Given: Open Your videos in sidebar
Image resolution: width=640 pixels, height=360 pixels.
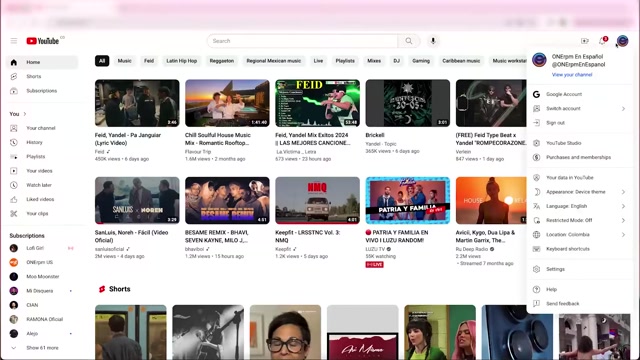Looking at the screenshot, I should (42, 171).
